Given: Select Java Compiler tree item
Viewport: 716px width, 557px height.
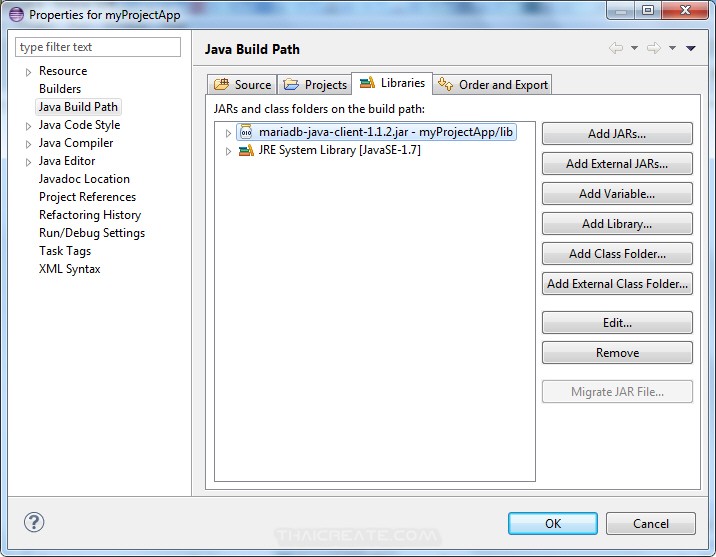Looking at the screenshot, I should click(x=76, y=143).
